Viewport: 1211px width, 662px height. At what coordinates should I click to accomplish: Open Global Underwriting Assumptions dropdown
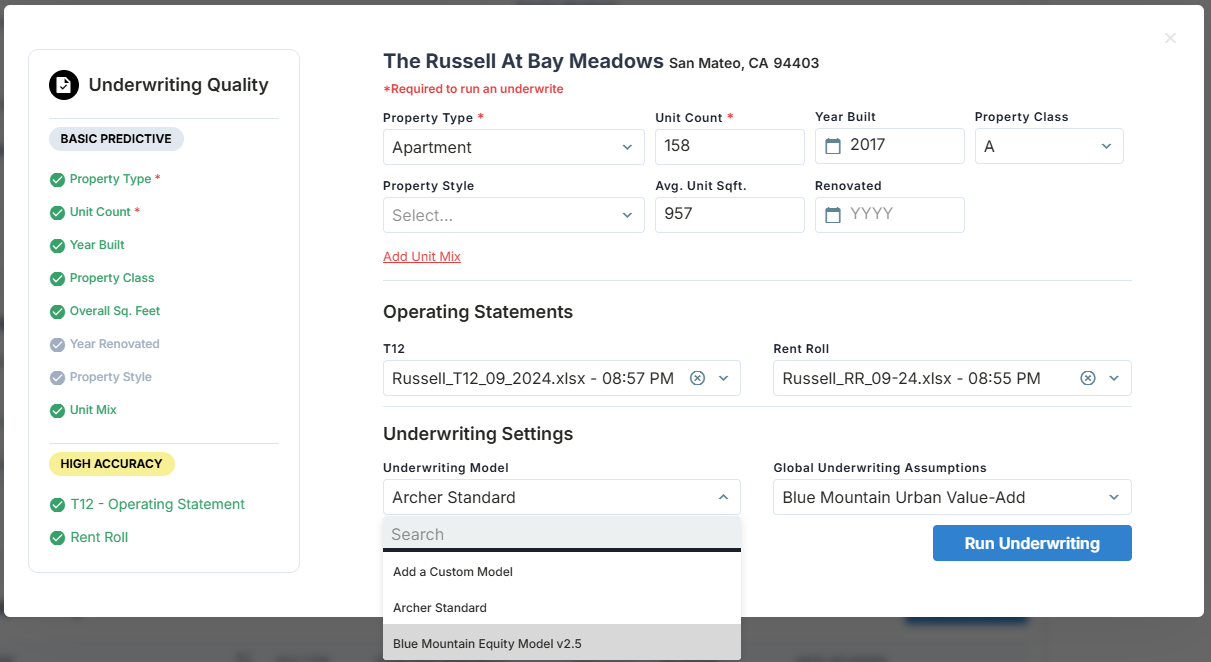[951, 497]
